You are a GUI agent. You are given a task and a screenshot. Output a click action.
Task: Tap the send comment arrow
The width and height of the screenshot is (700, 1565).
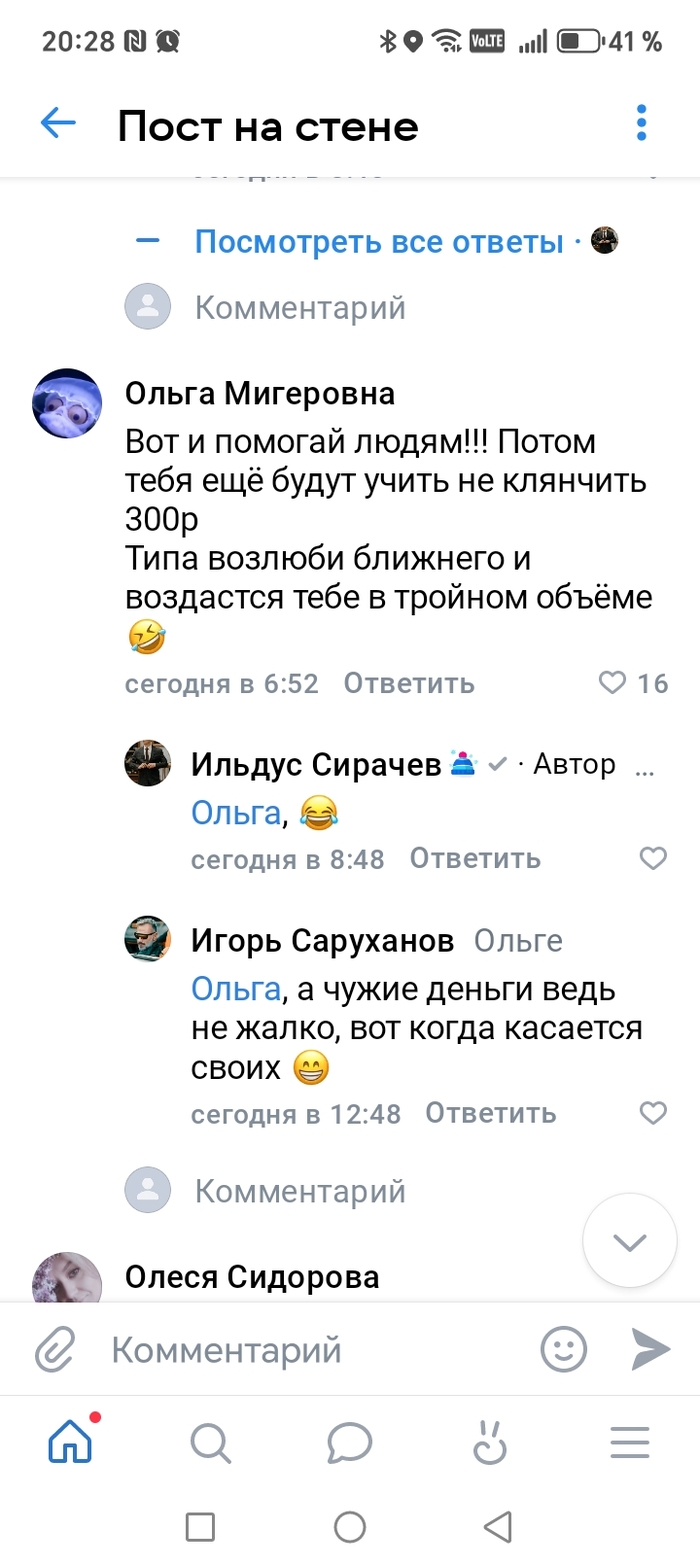point(650,1350)
